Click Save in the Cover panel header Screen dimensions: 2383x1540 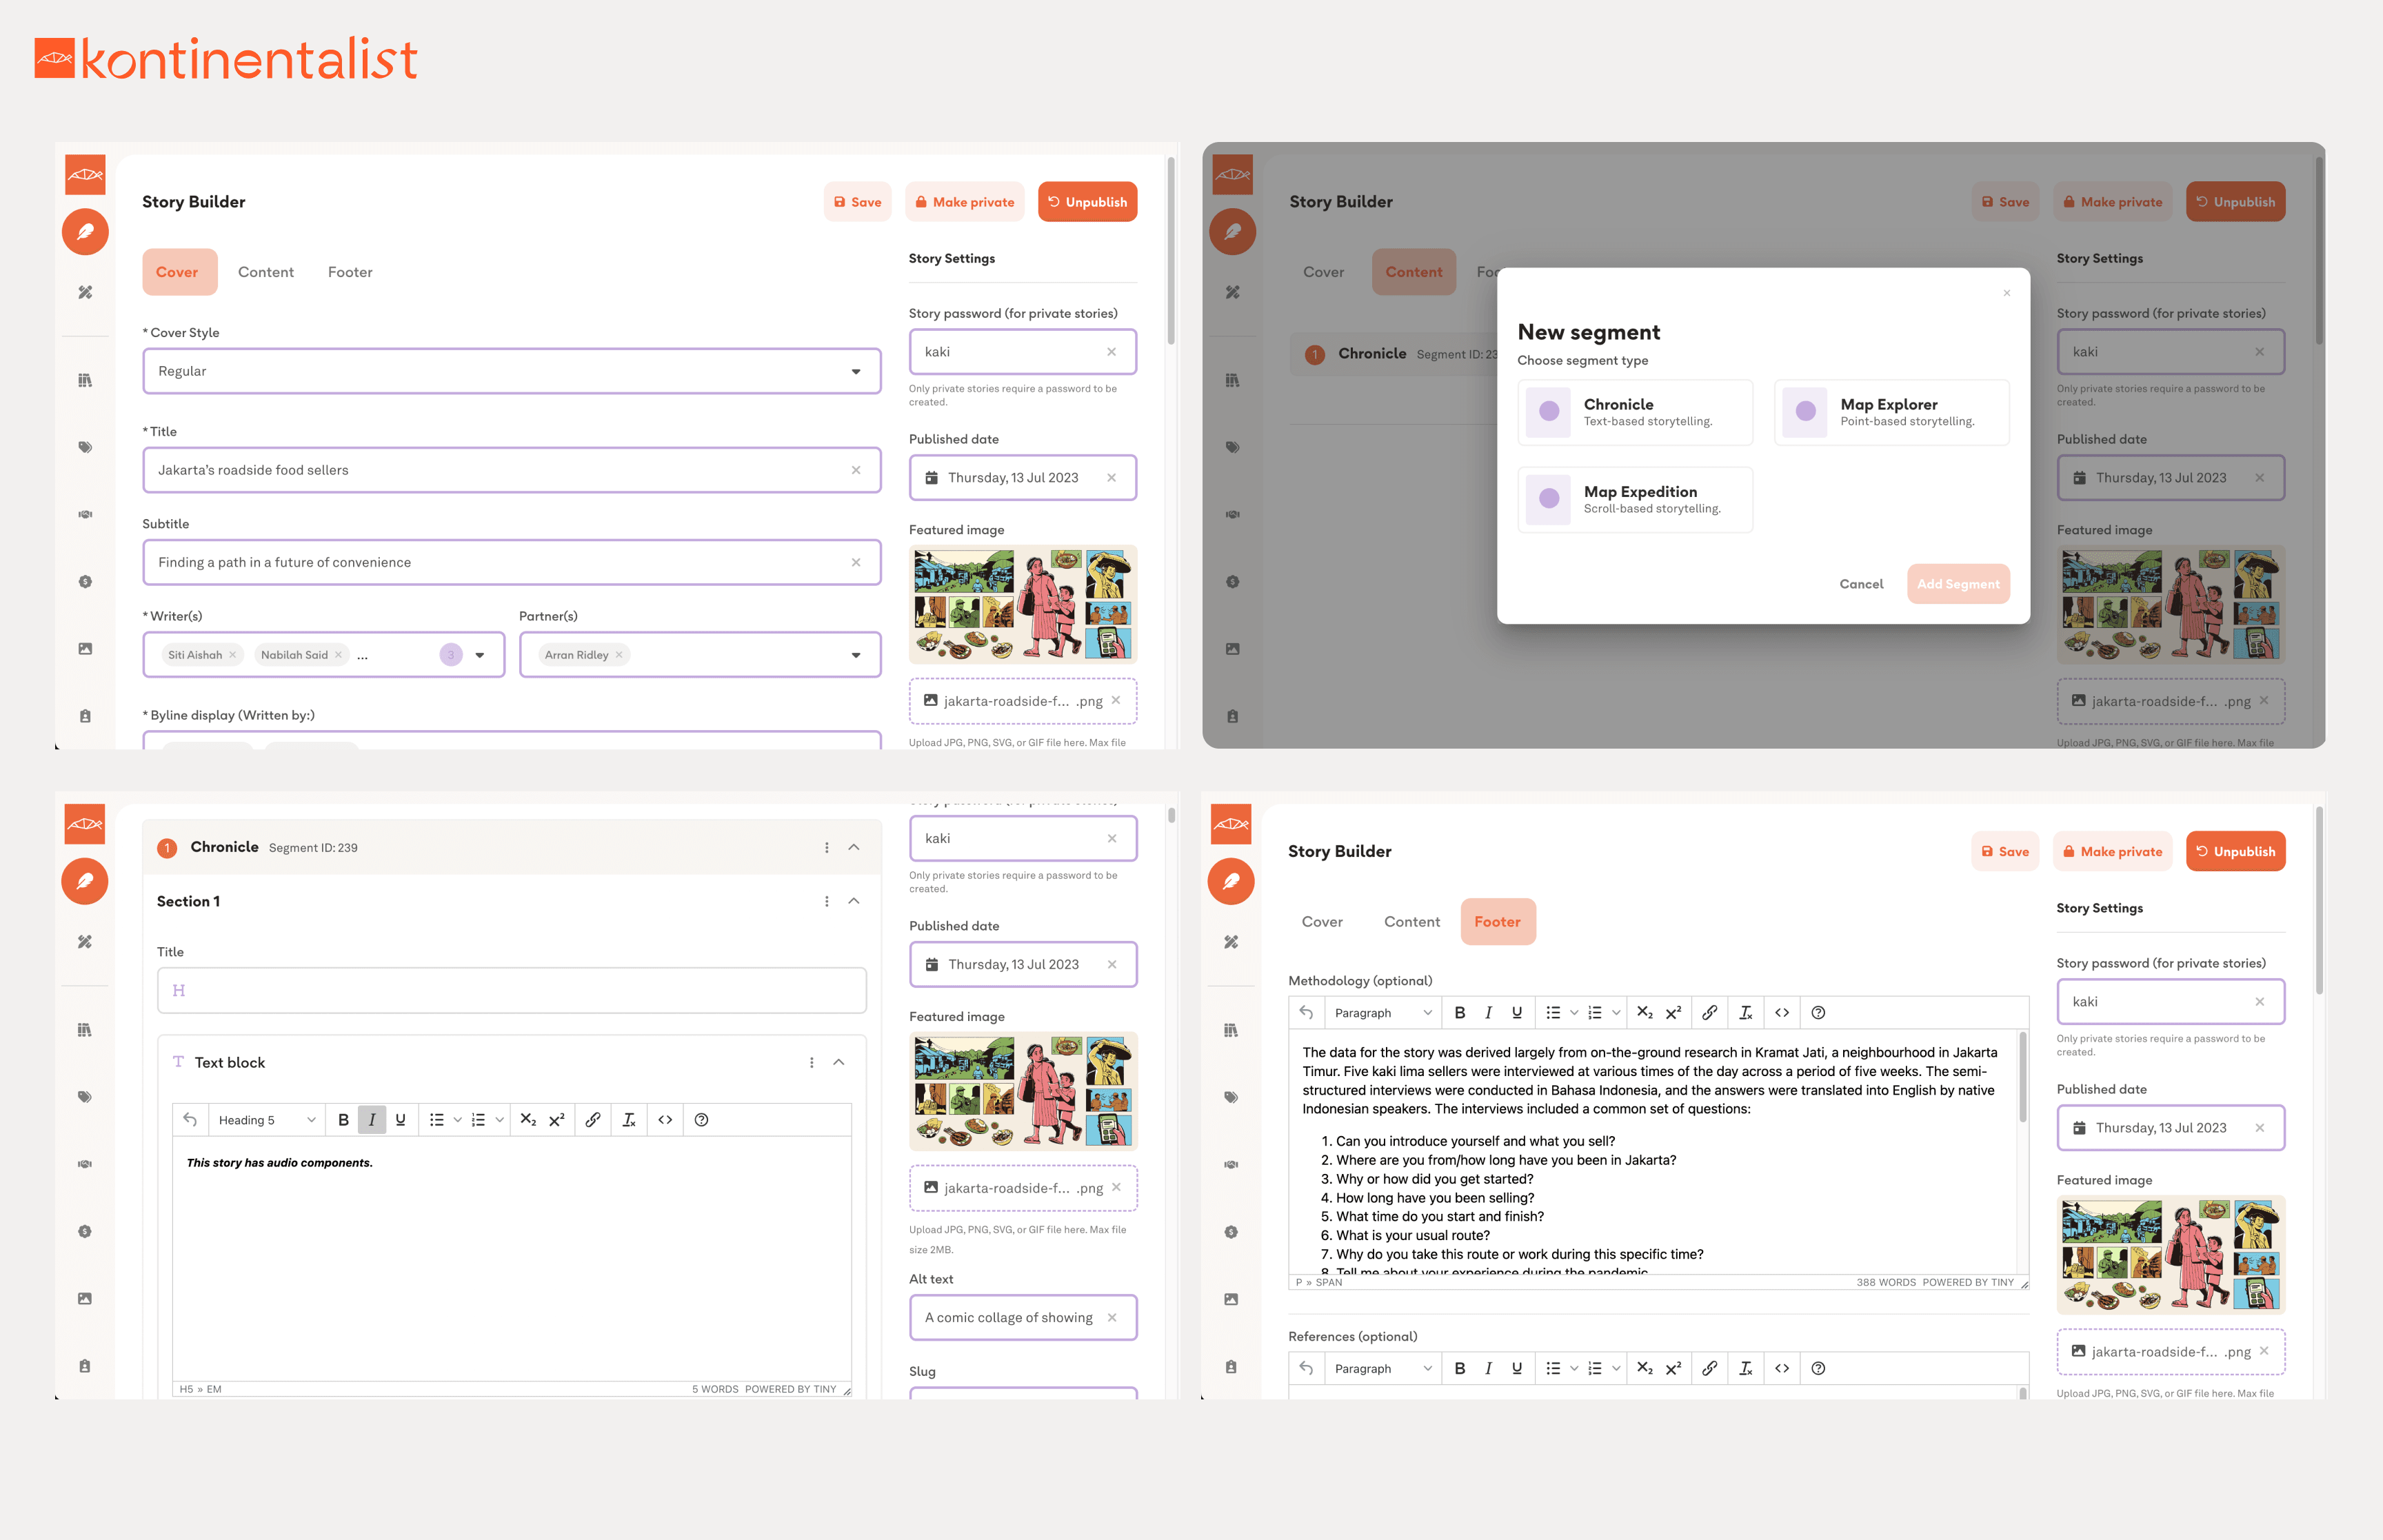tap(857, 202)
